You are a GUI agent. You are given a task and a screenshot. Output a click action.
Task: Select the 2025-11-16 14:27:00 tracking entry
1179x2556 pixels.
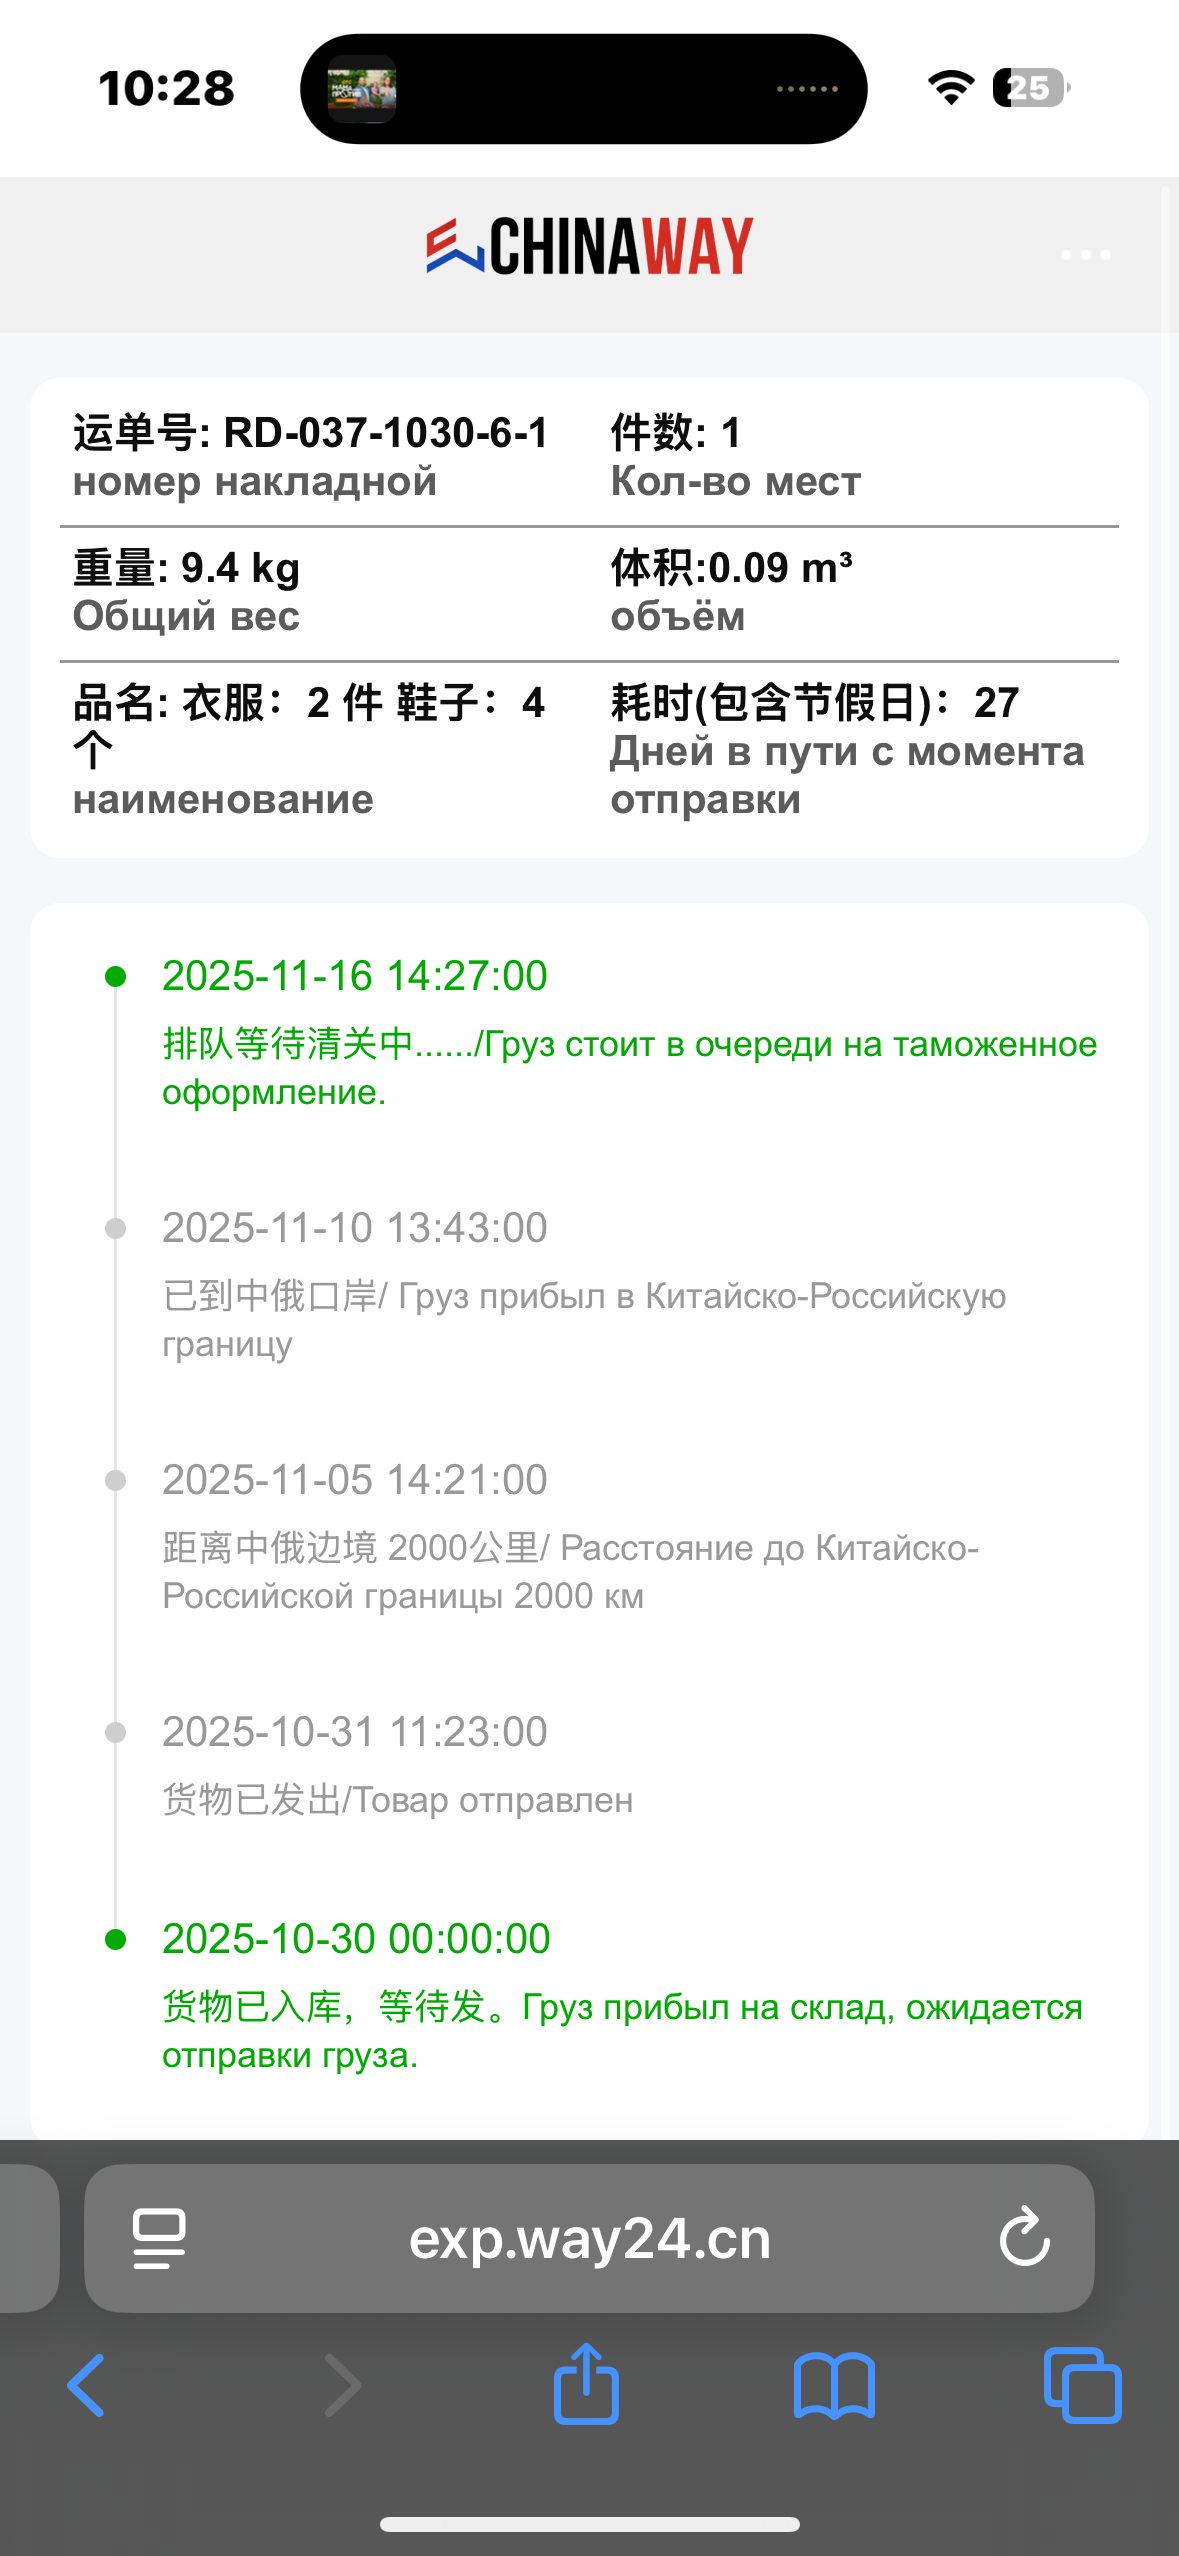point(355,976)
